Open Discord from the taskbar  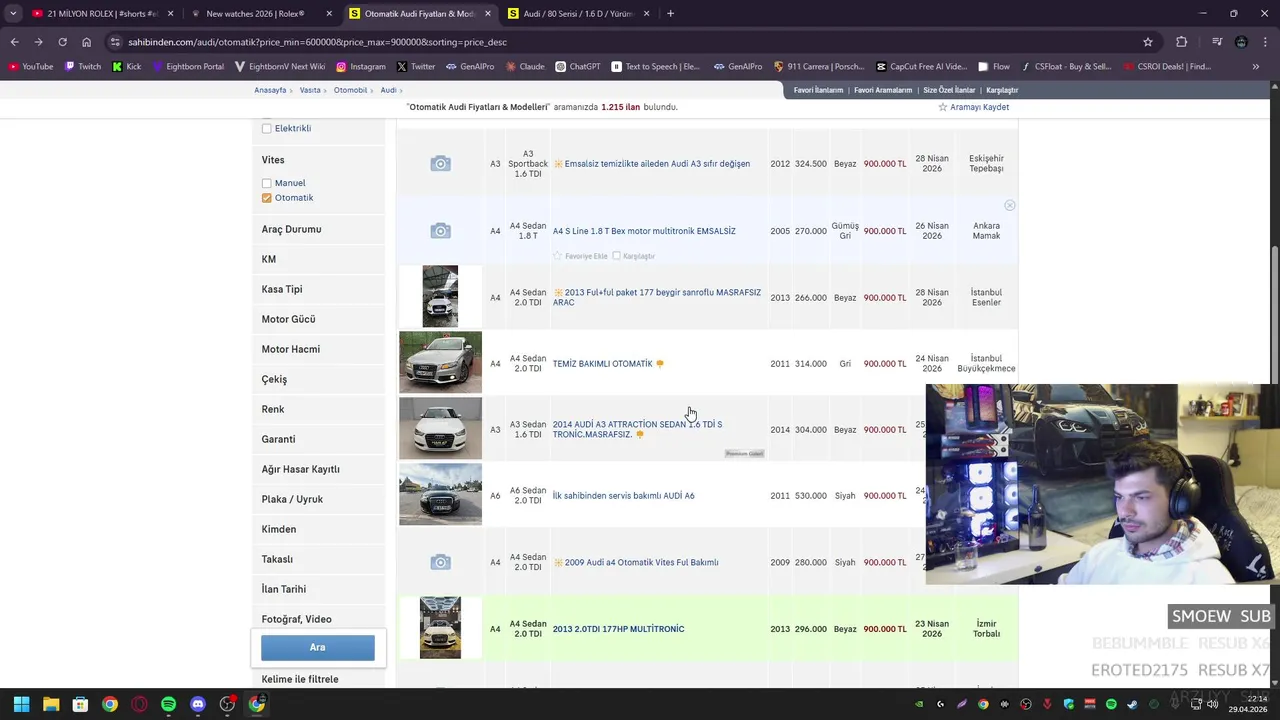(x=198, y=704)
